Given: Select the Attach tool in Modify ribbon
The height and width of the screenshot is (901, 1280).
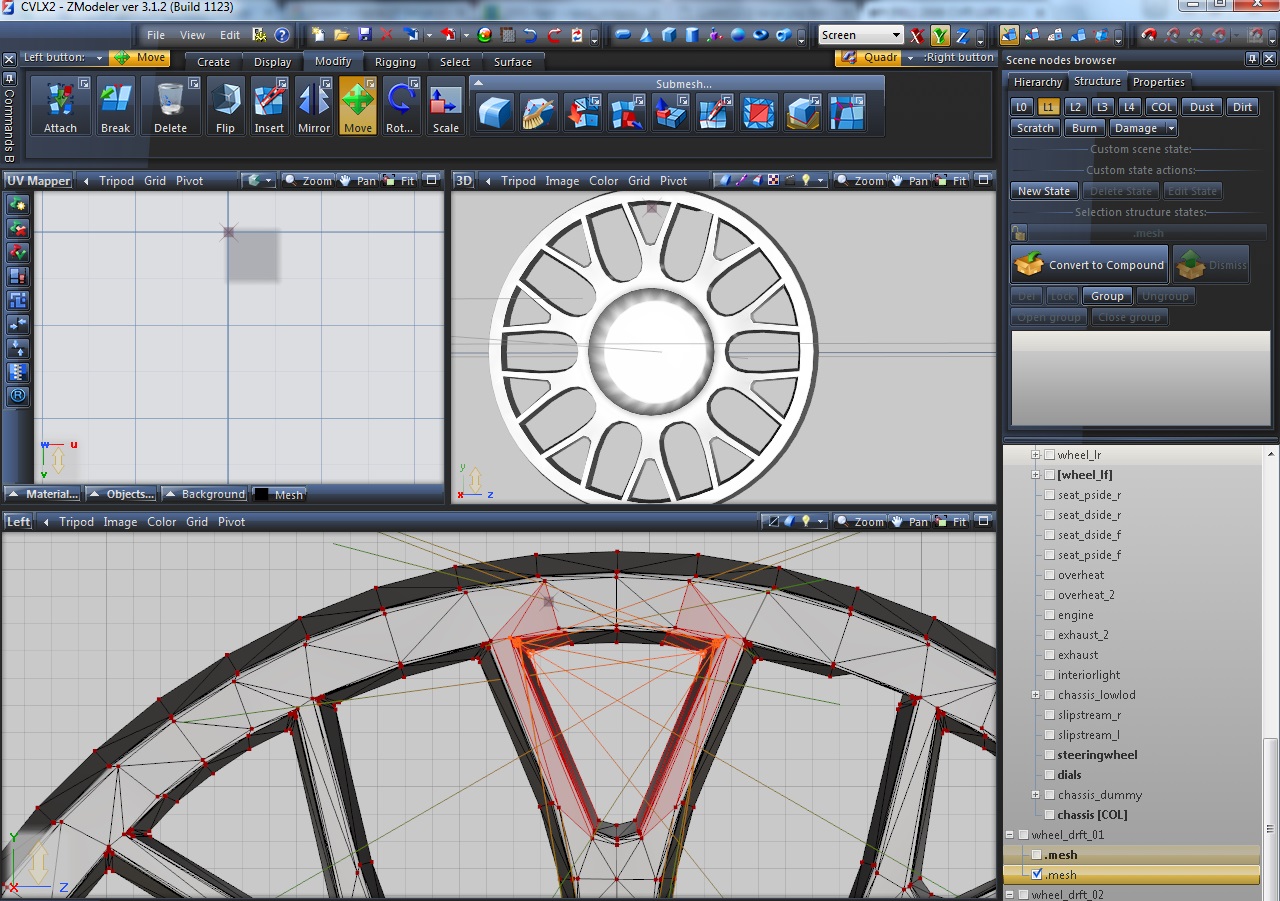Looking at the screenshot, I should tap(60, 106).
